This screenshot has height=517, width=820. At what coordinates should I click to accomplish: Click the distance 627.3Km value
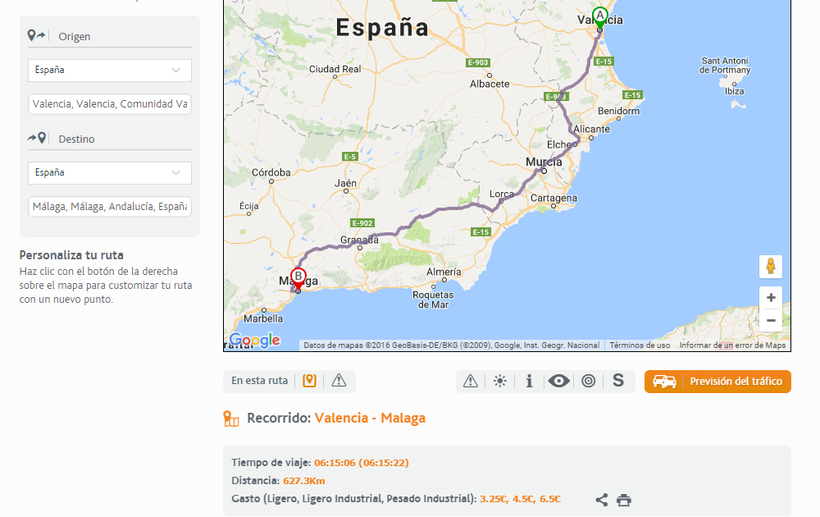304,480
